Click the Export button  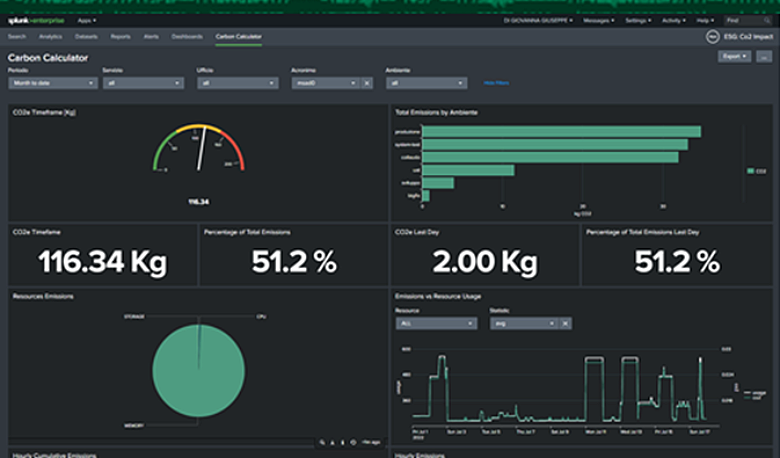(734, 57)
